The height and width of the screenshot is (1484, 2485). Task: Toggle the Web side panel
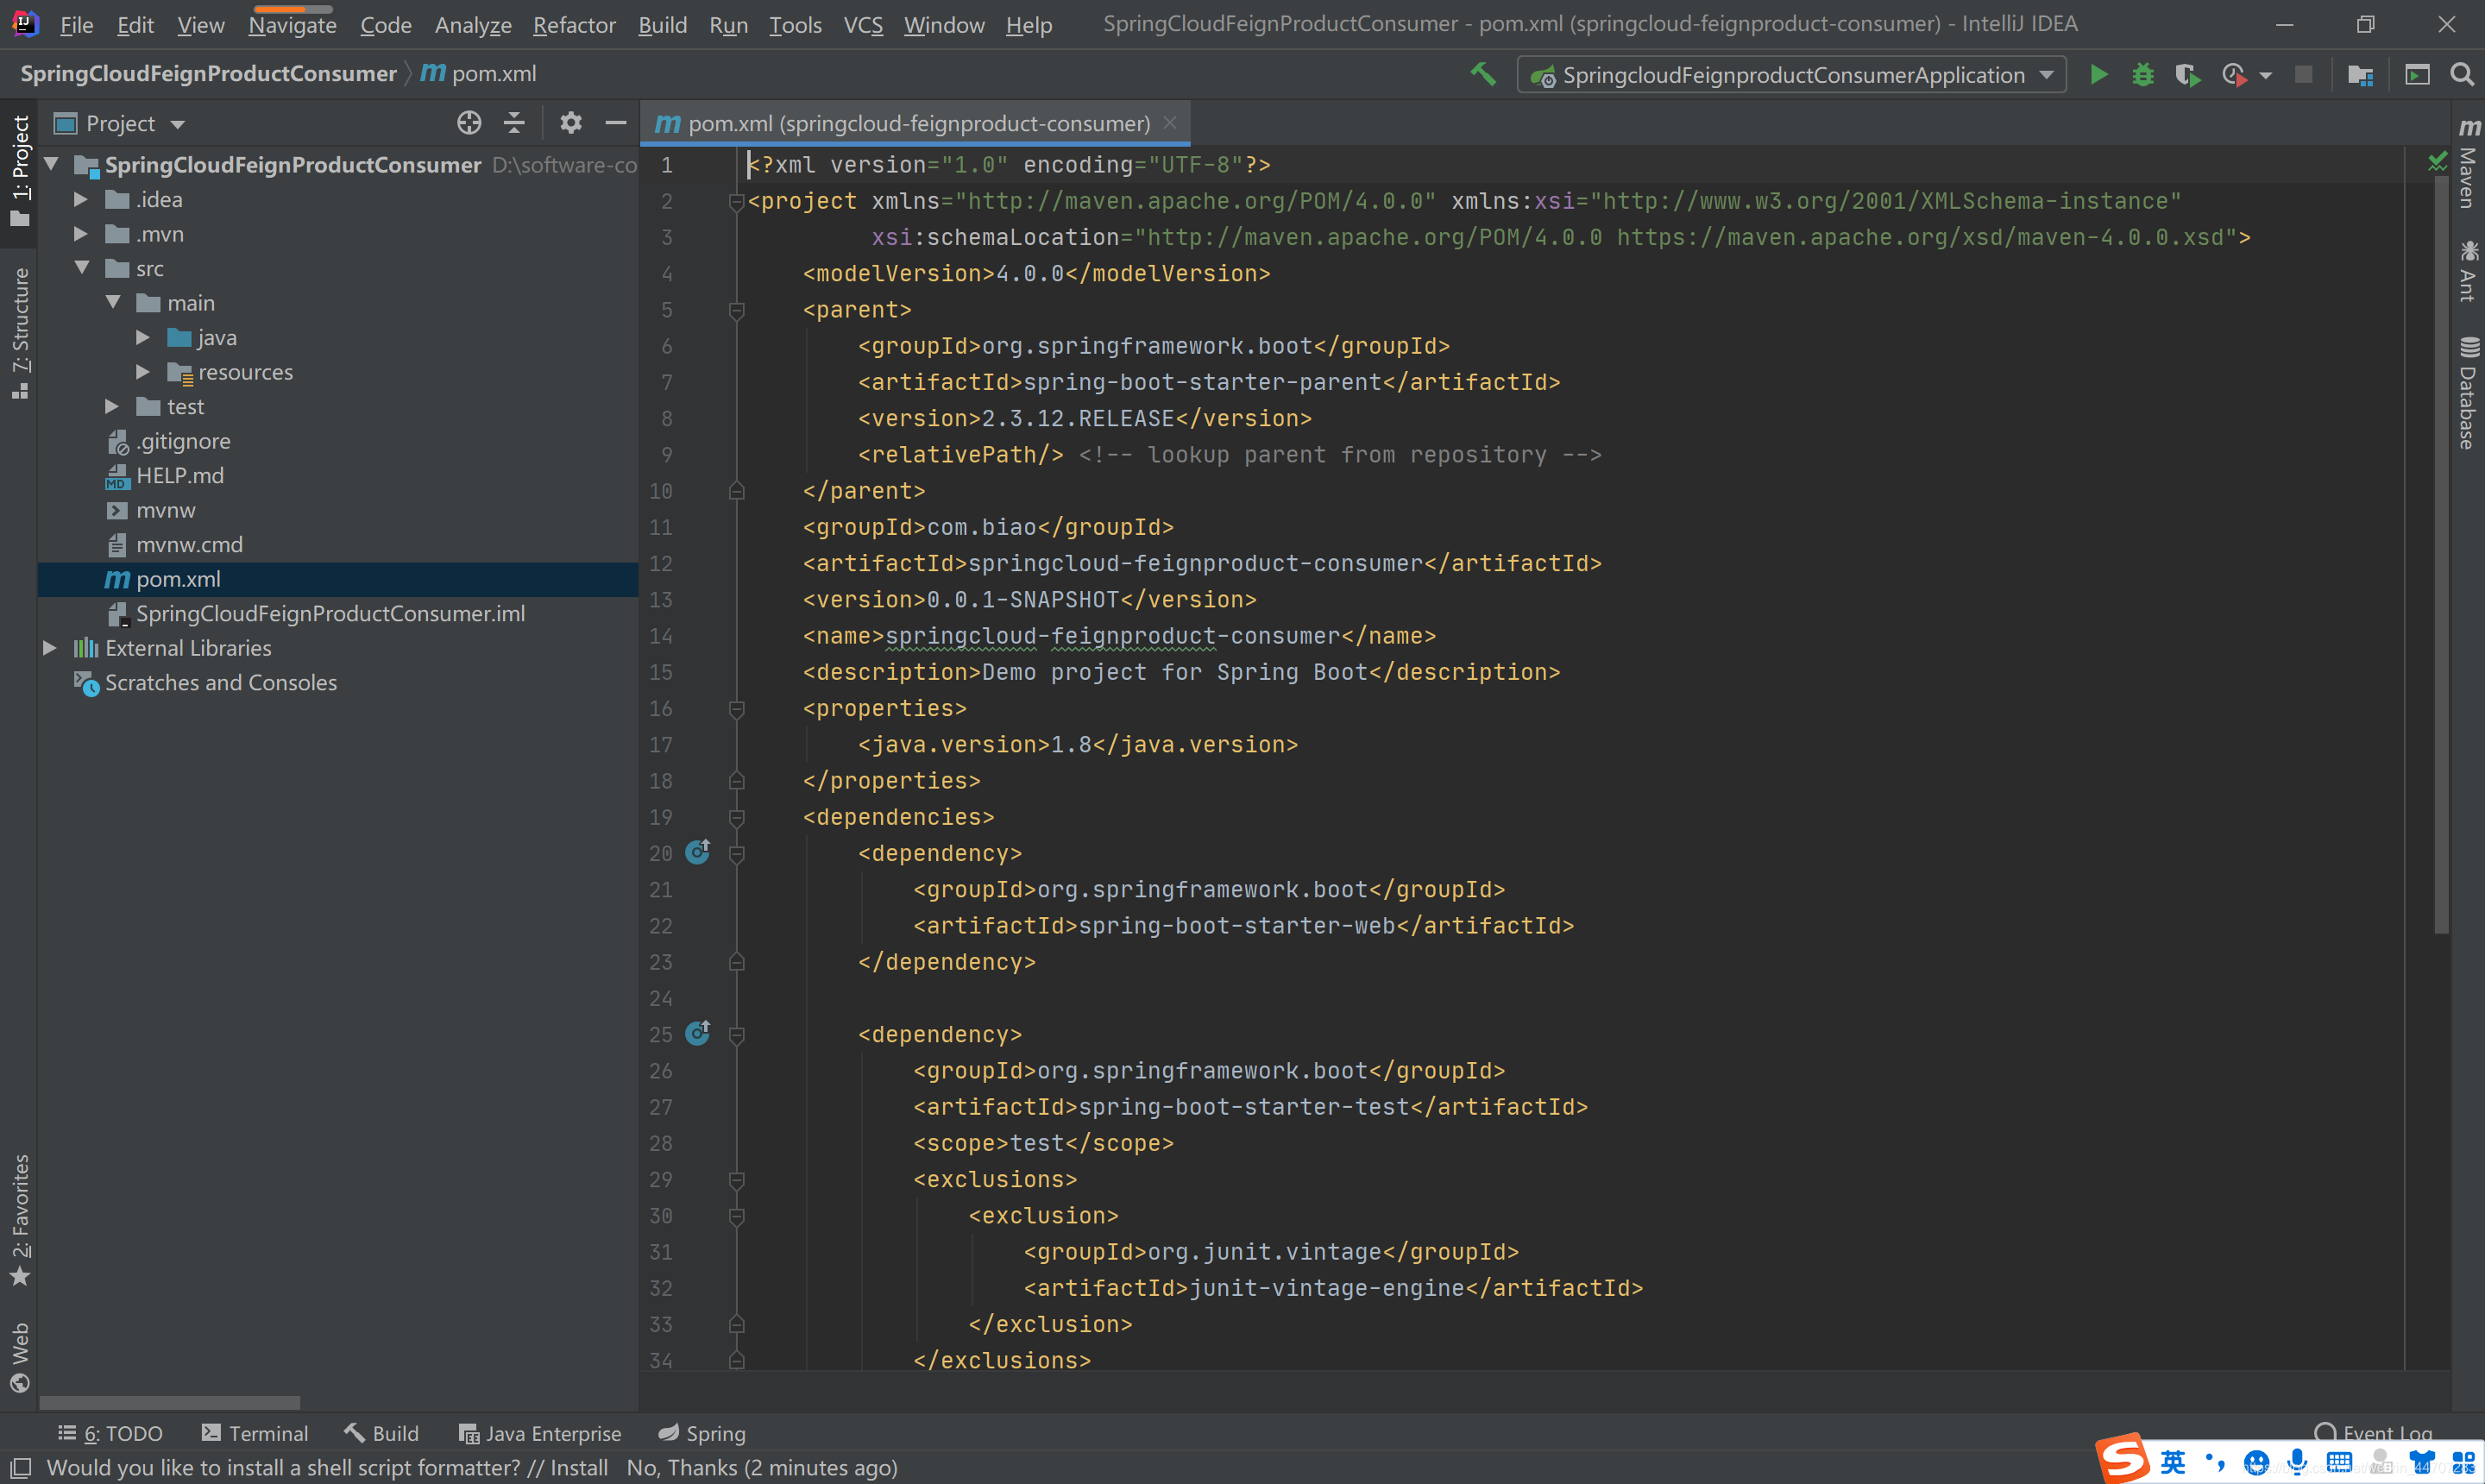click(19, 1357)
